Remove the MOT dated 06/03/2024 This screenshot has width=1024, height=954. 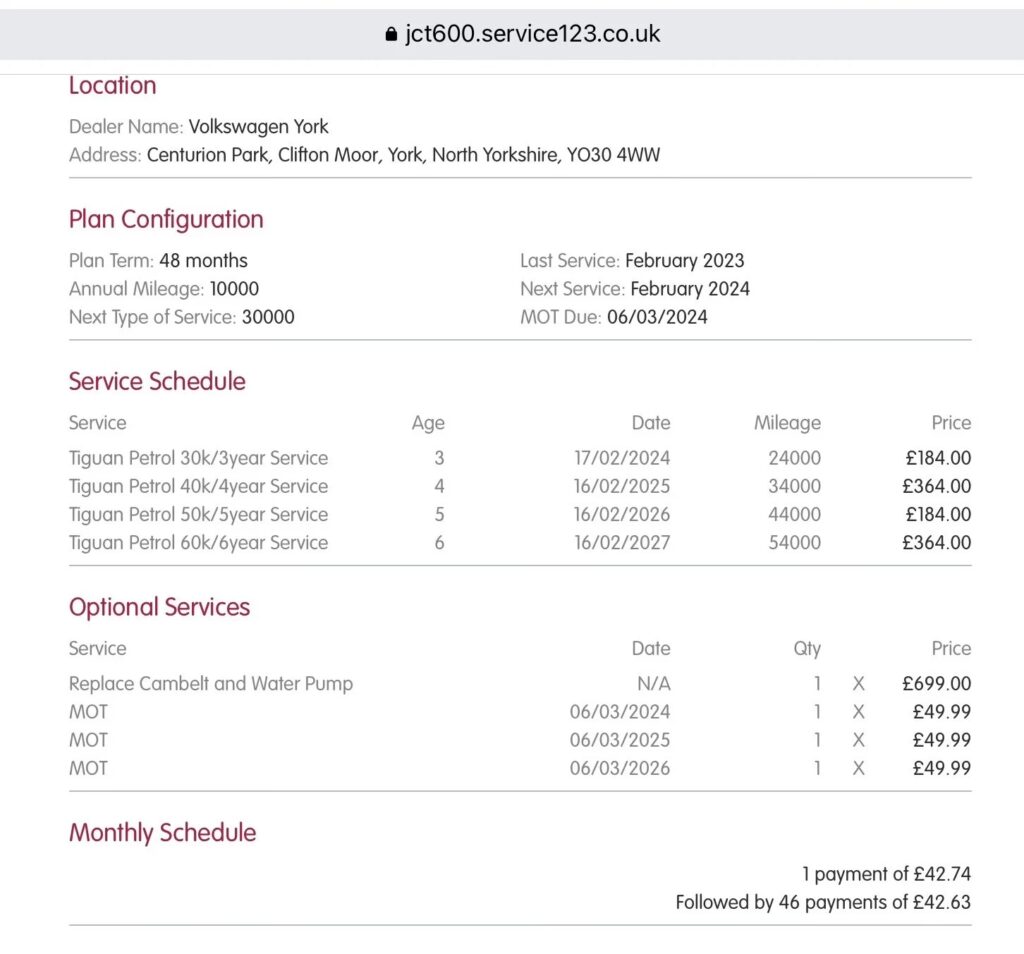858,712
